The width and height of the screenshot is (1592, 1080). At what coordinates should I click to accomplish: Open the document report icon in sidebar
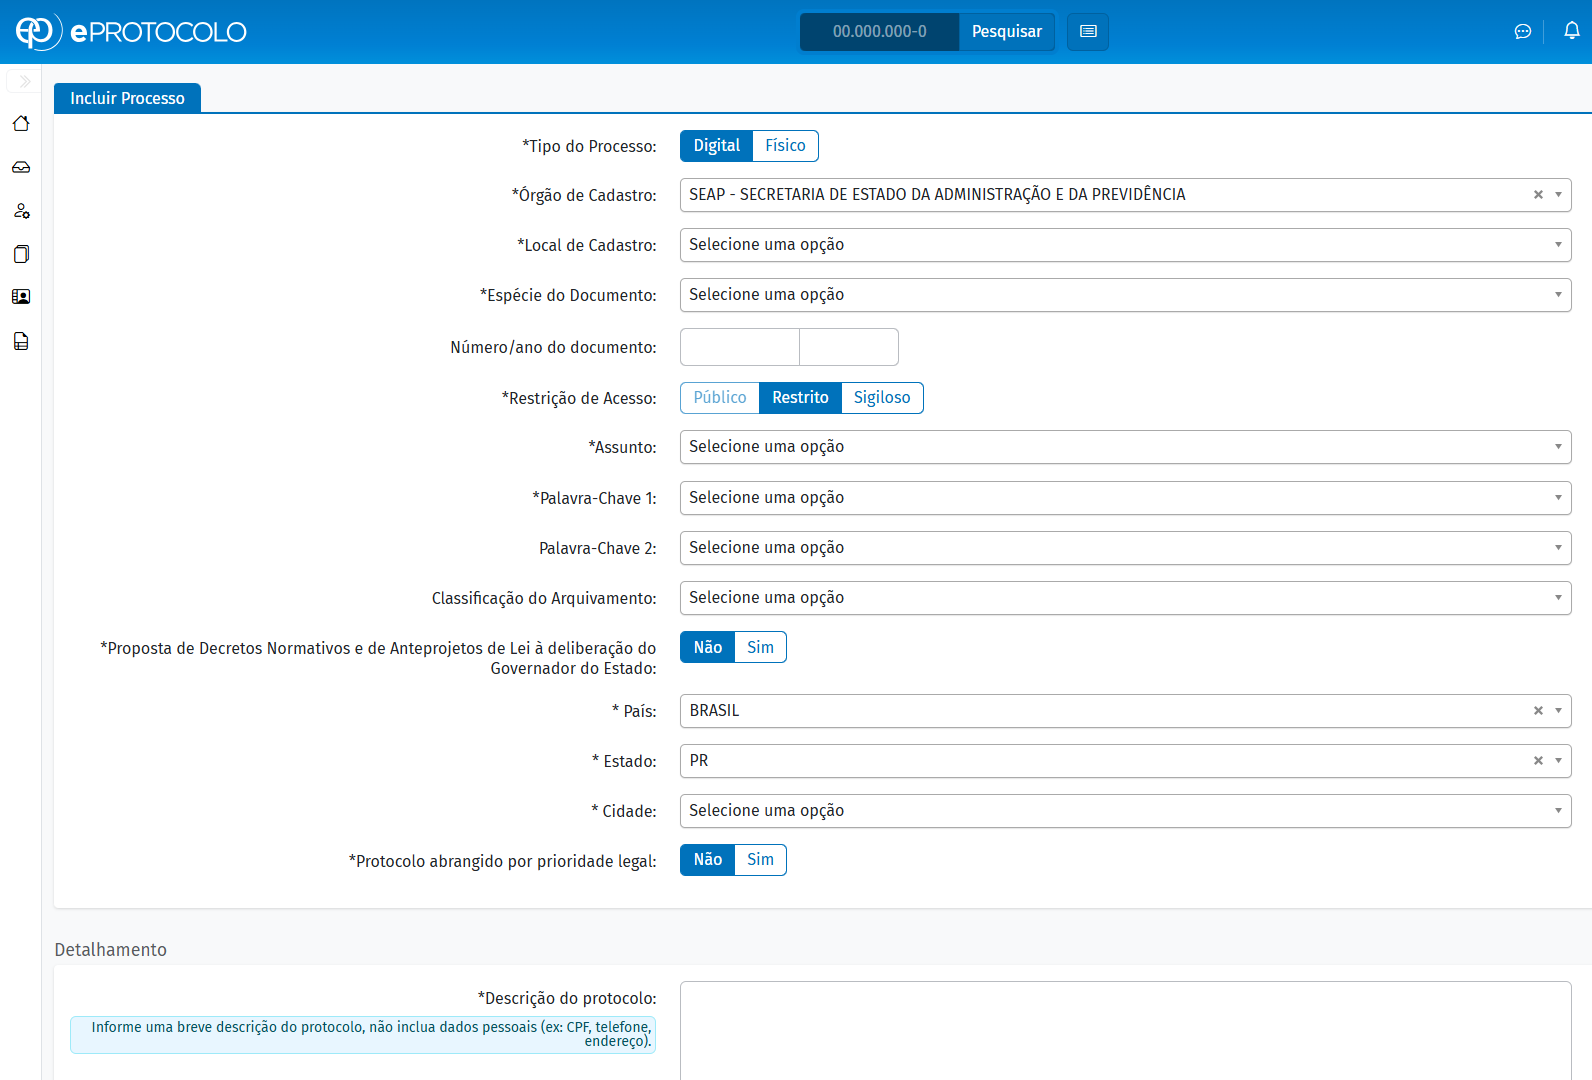pos(21,341)
